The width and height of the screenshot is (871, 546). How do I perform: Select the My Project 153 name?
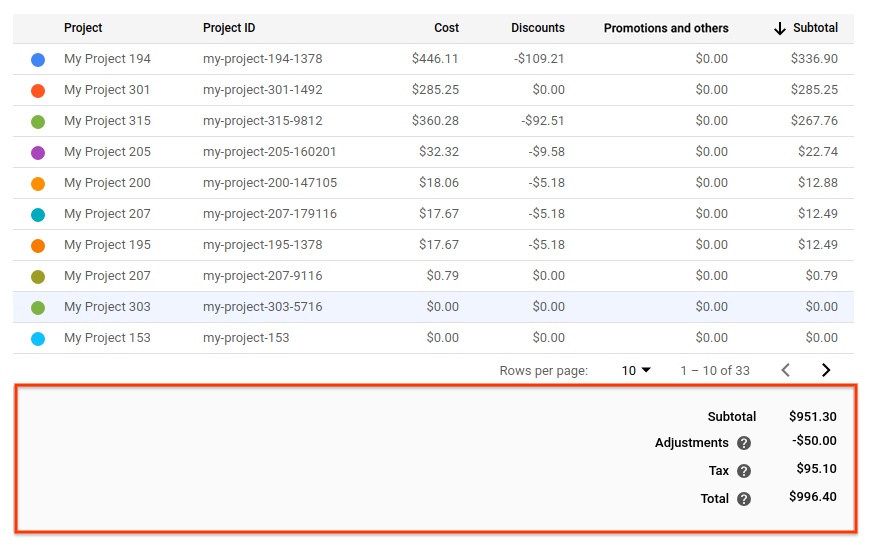(107, 338)
